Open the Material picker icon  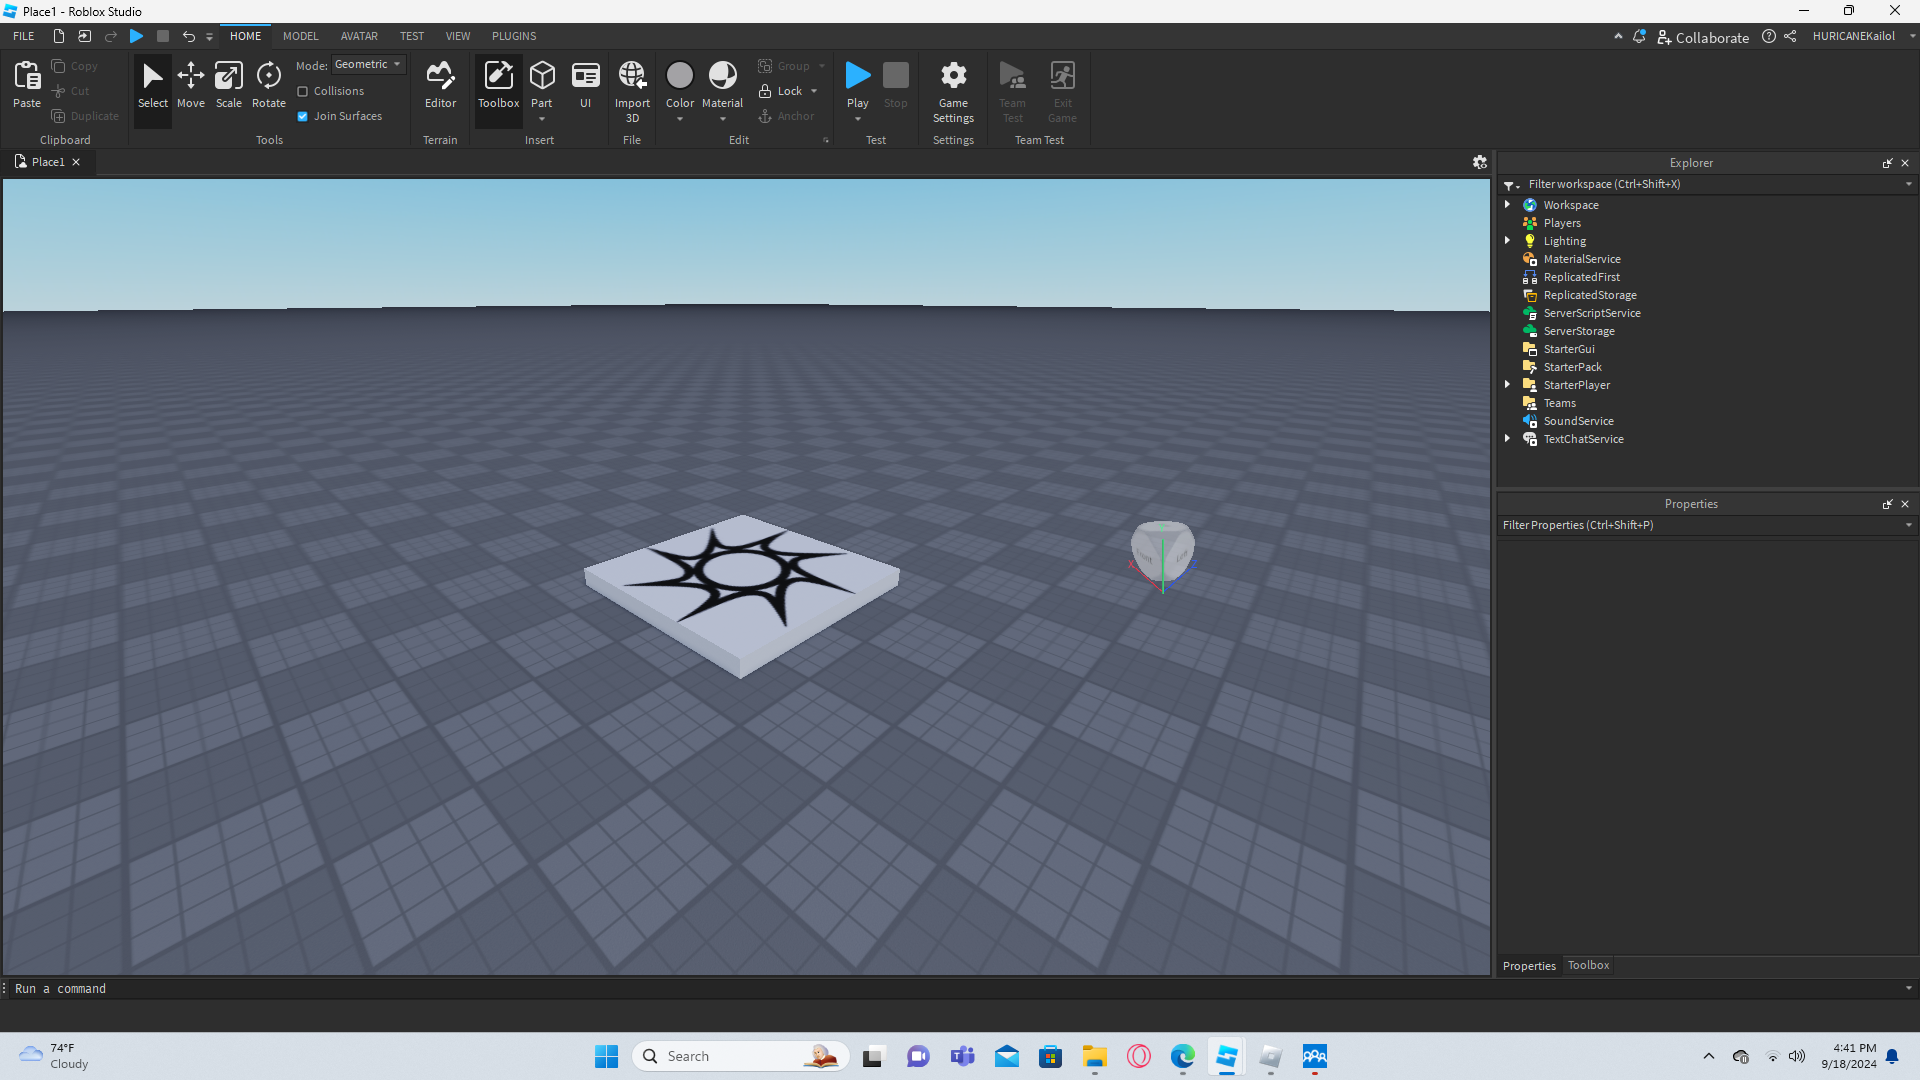click(x=722, y=77)
